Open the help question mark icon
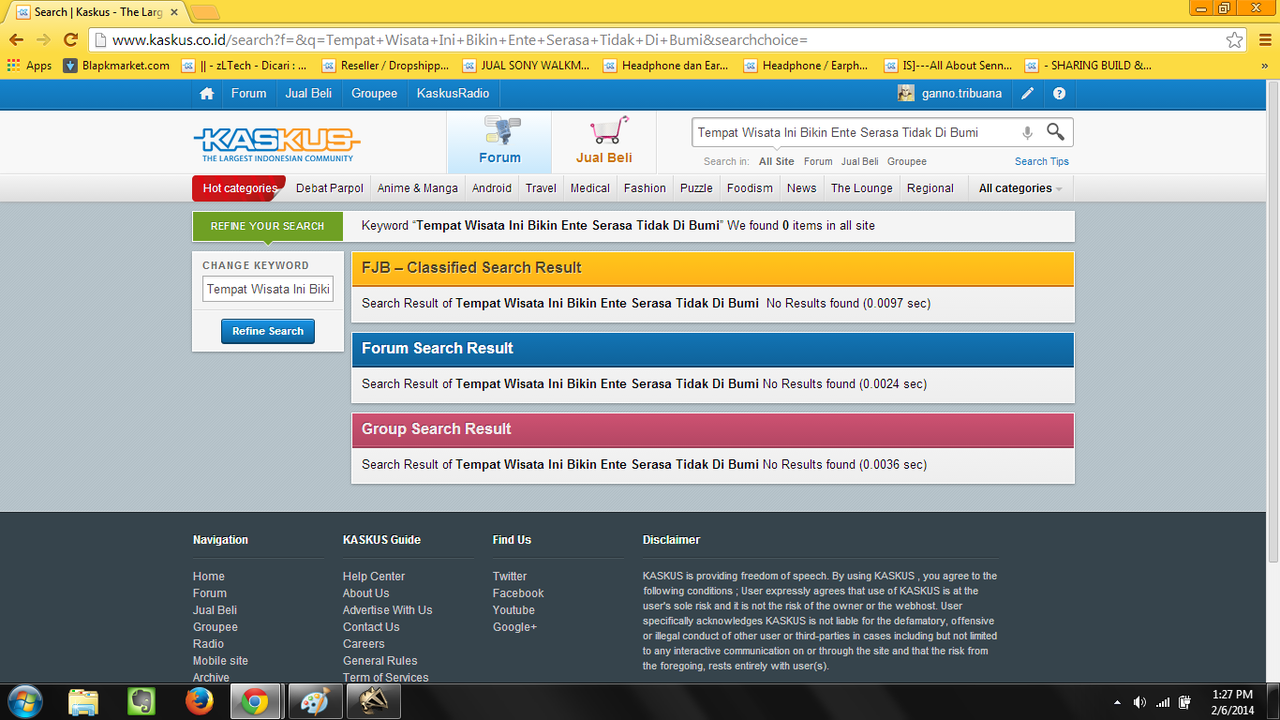The image size is (1280, 720). (x=1059, y=94)
